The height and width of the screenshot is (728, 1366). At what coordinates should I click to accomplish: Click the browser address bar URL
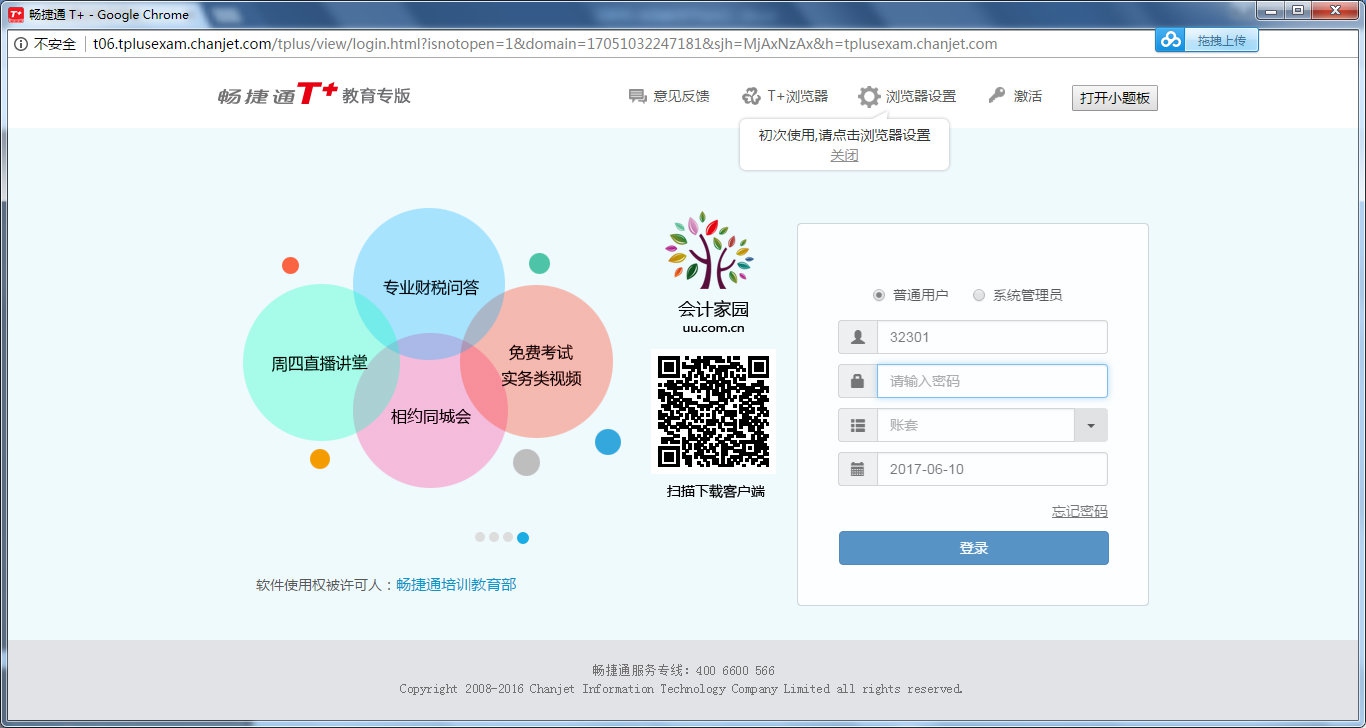coord(545,44)
